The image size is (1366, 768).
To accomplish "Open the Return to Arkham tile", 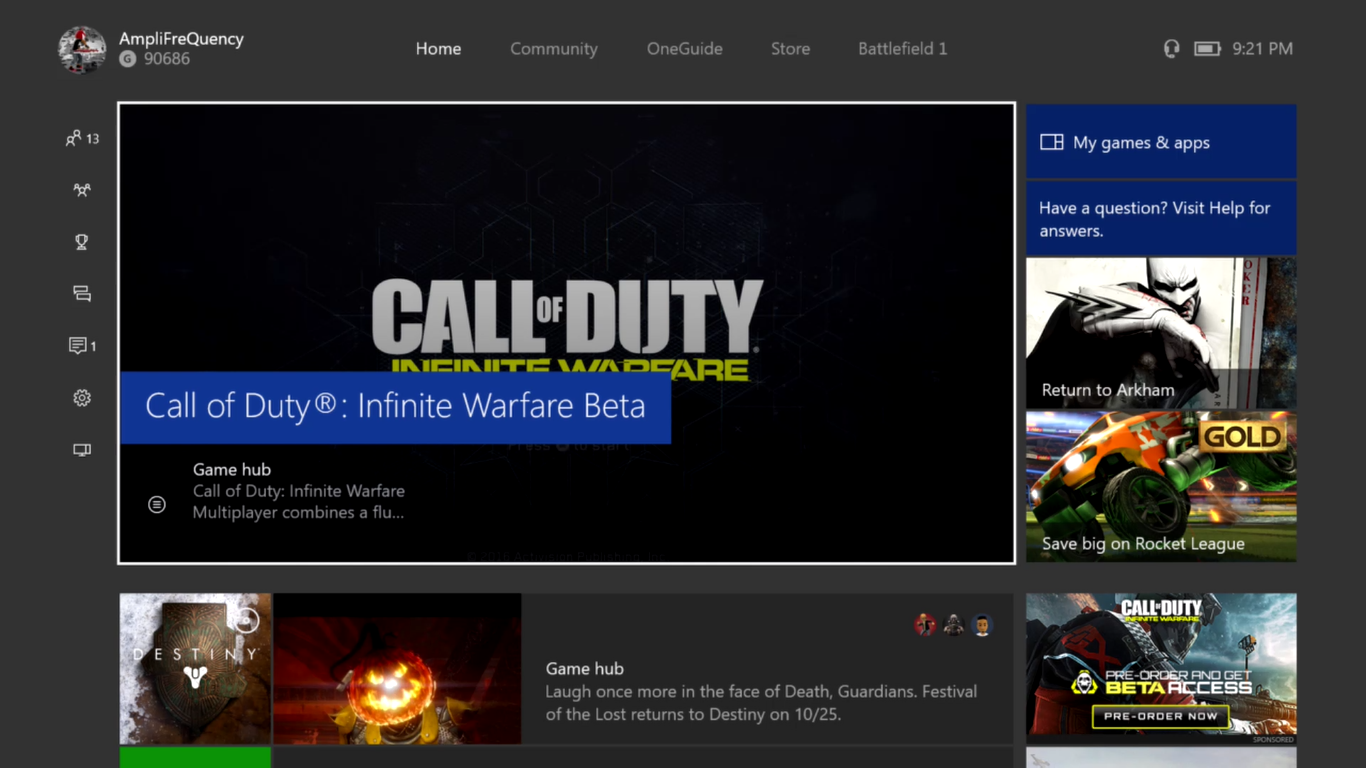I will tap(1161, 333).
